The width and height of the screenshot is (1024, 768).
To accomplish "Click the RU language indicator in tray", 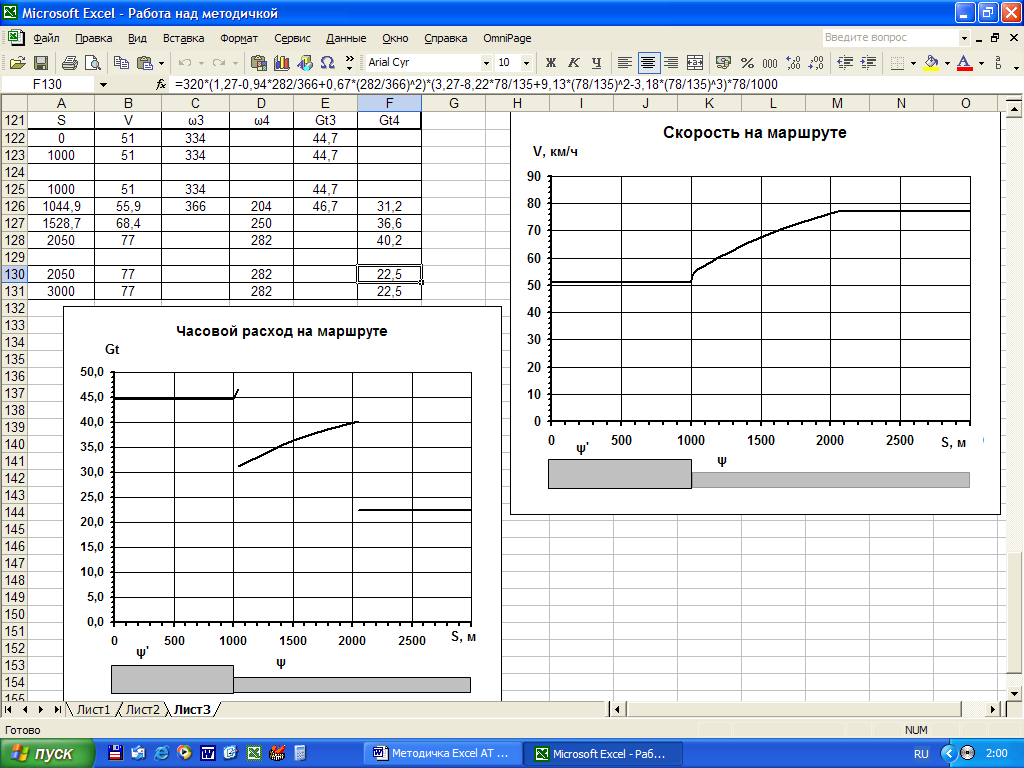I will pyautogui.click(x=921, y=754).
